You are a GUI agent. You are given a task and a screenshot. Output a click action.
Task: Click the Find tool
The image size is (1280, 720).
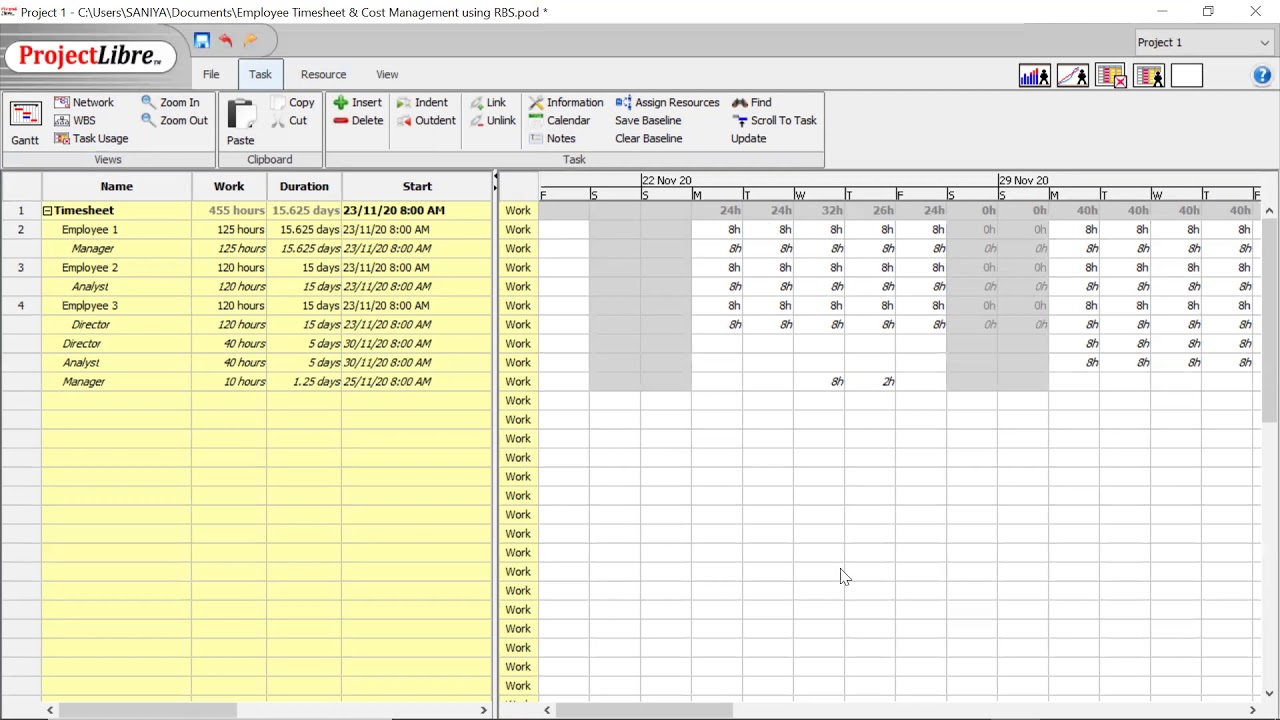pyautogui.click(x=752, y=102)
